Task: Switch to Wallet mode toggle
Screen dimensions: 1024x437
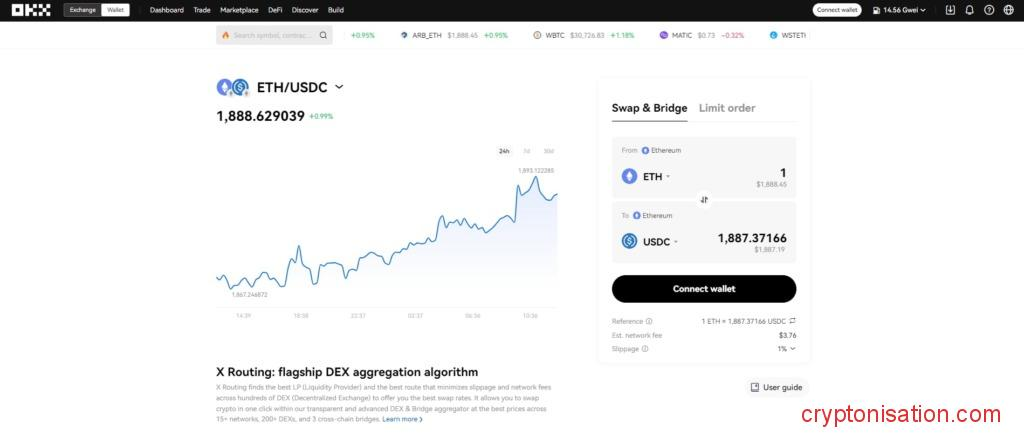Action: (115, 10)
